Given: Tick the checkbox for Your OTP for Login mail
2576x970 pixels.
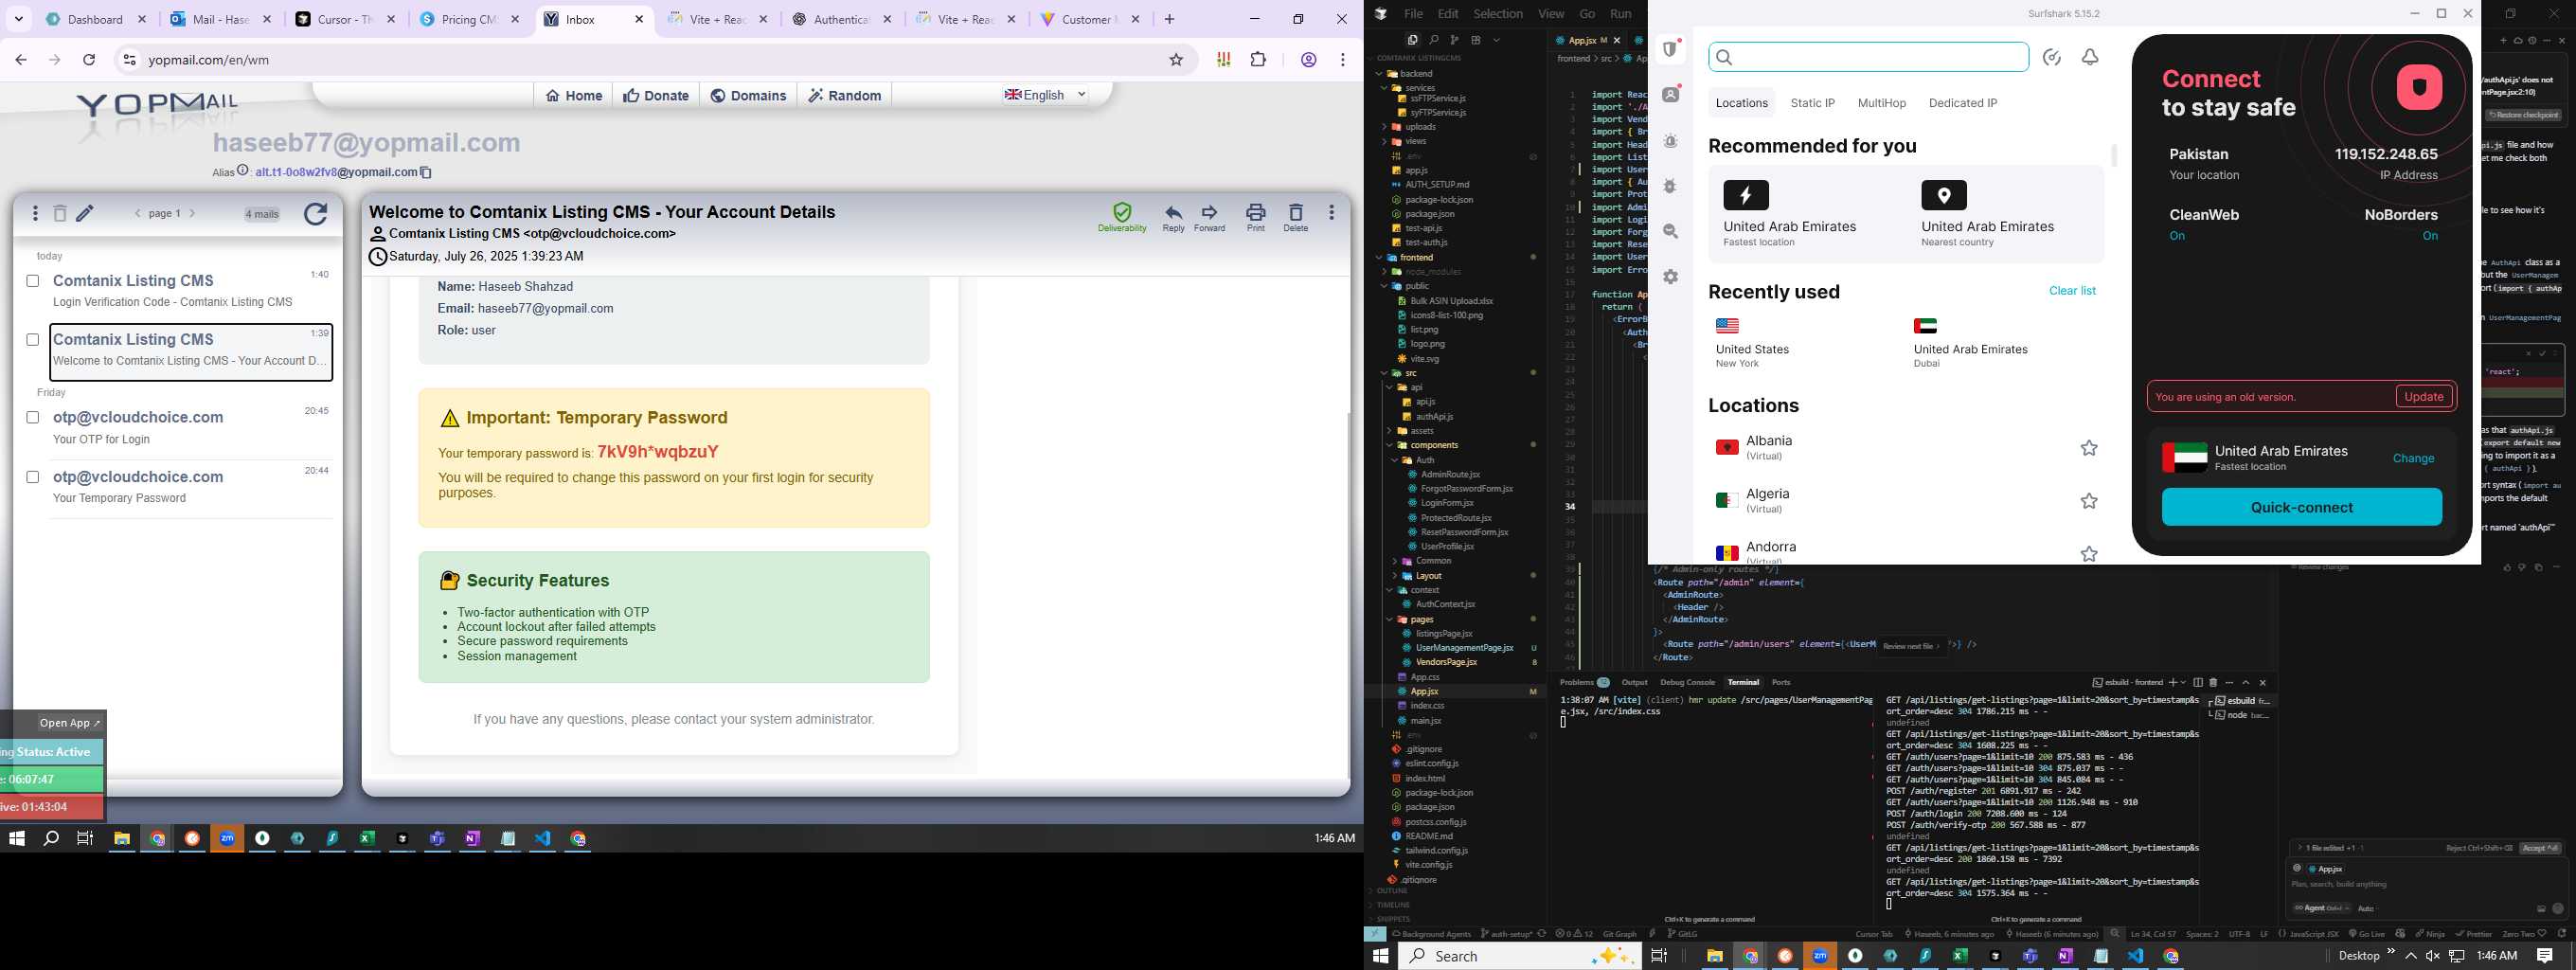Looking at the screenshot, I should [x=33, y=417].
